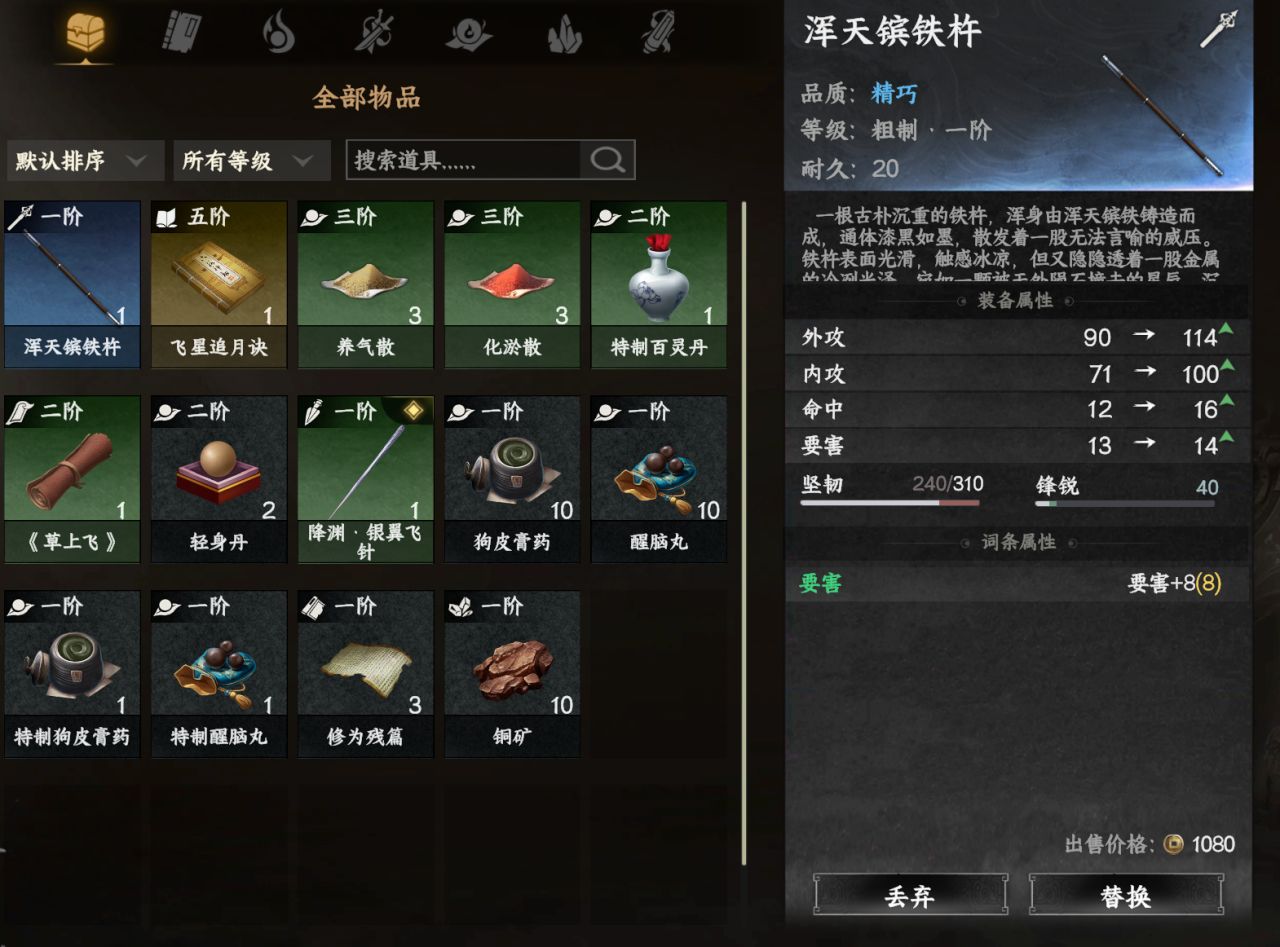
Task: Open the crossed weapons category icon
Action: pos(372,32)
